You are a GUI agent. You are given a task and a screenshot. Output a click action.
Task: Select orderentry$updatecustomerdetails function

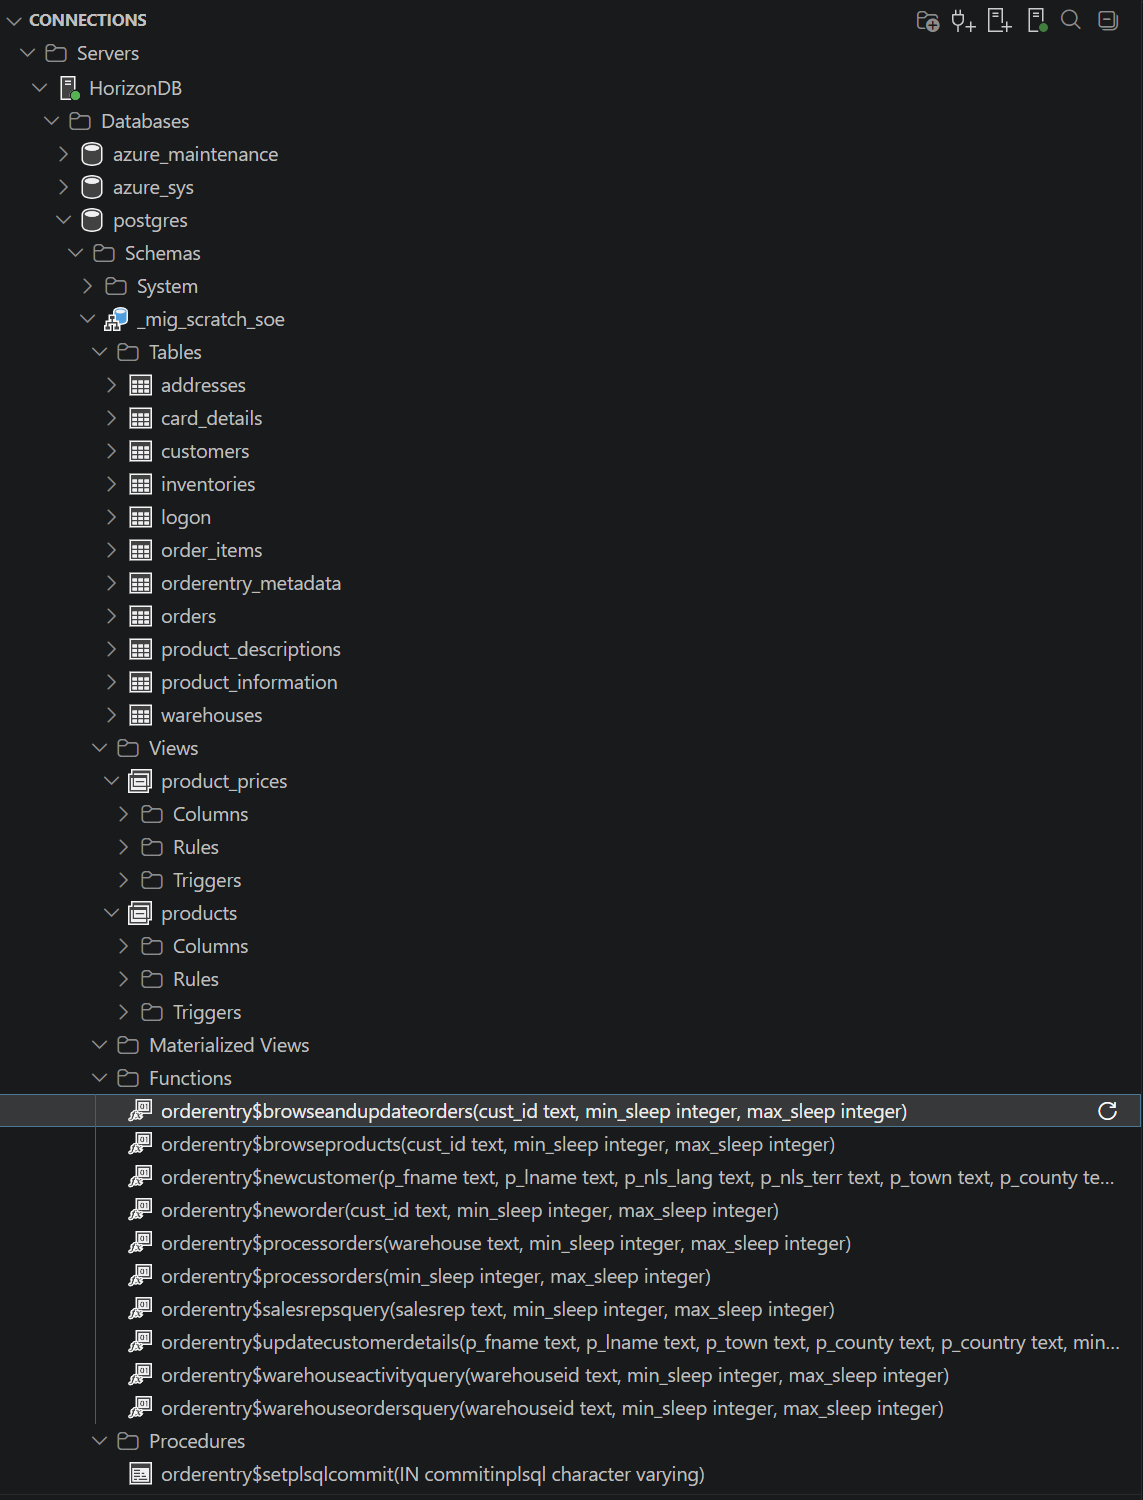click(x=640, y=1342)
